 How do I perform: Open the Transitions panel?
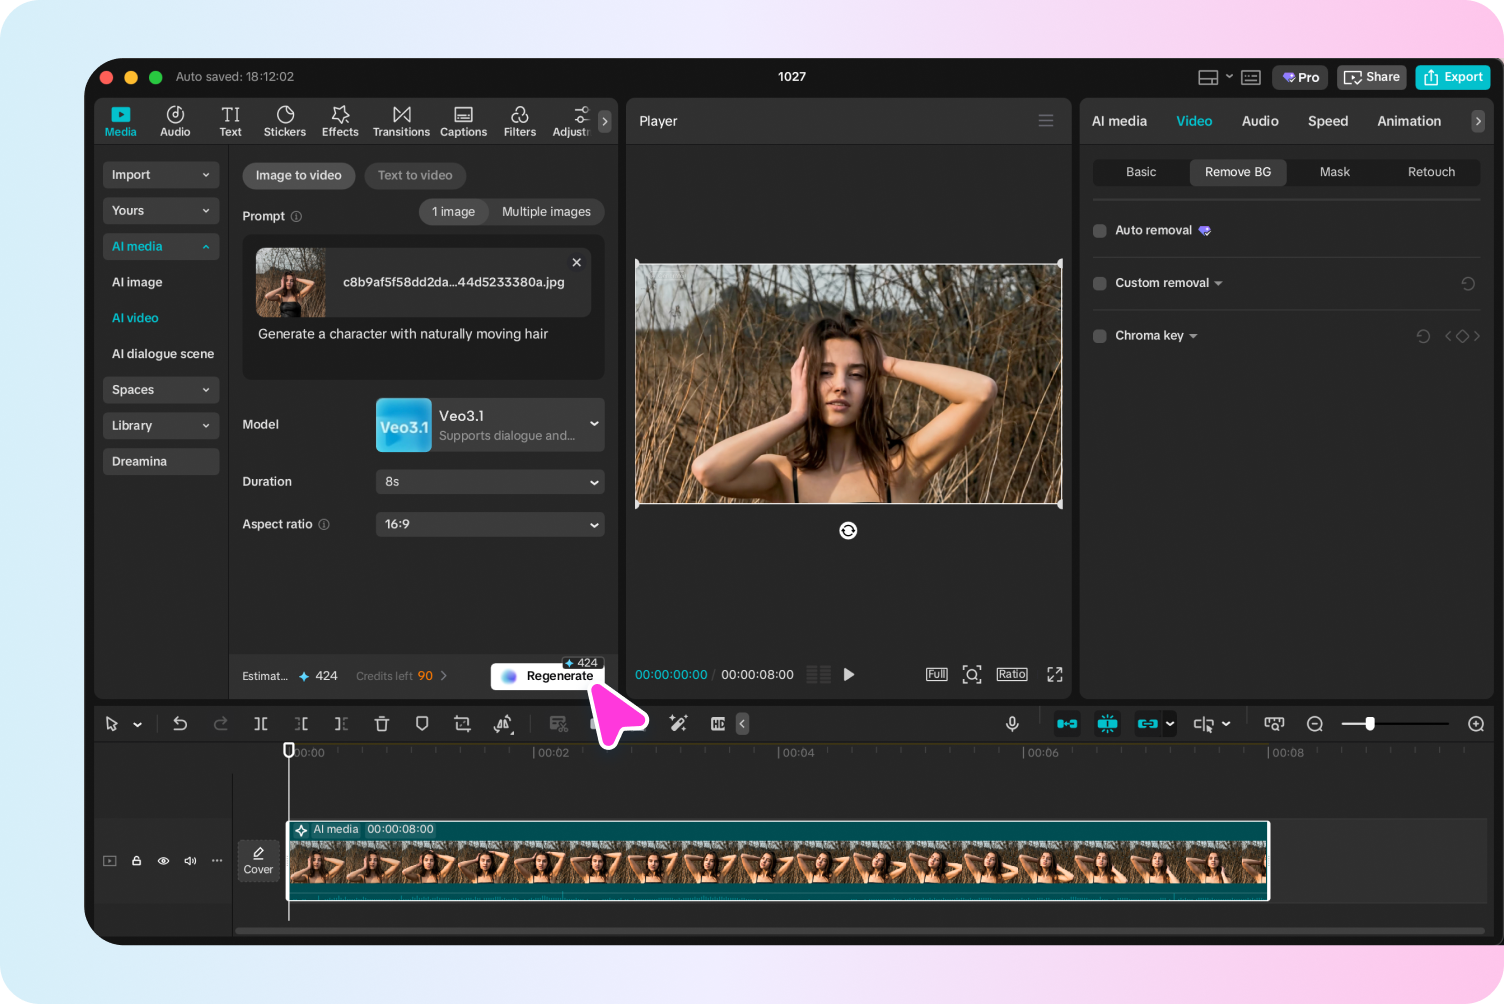click(401, 120)
